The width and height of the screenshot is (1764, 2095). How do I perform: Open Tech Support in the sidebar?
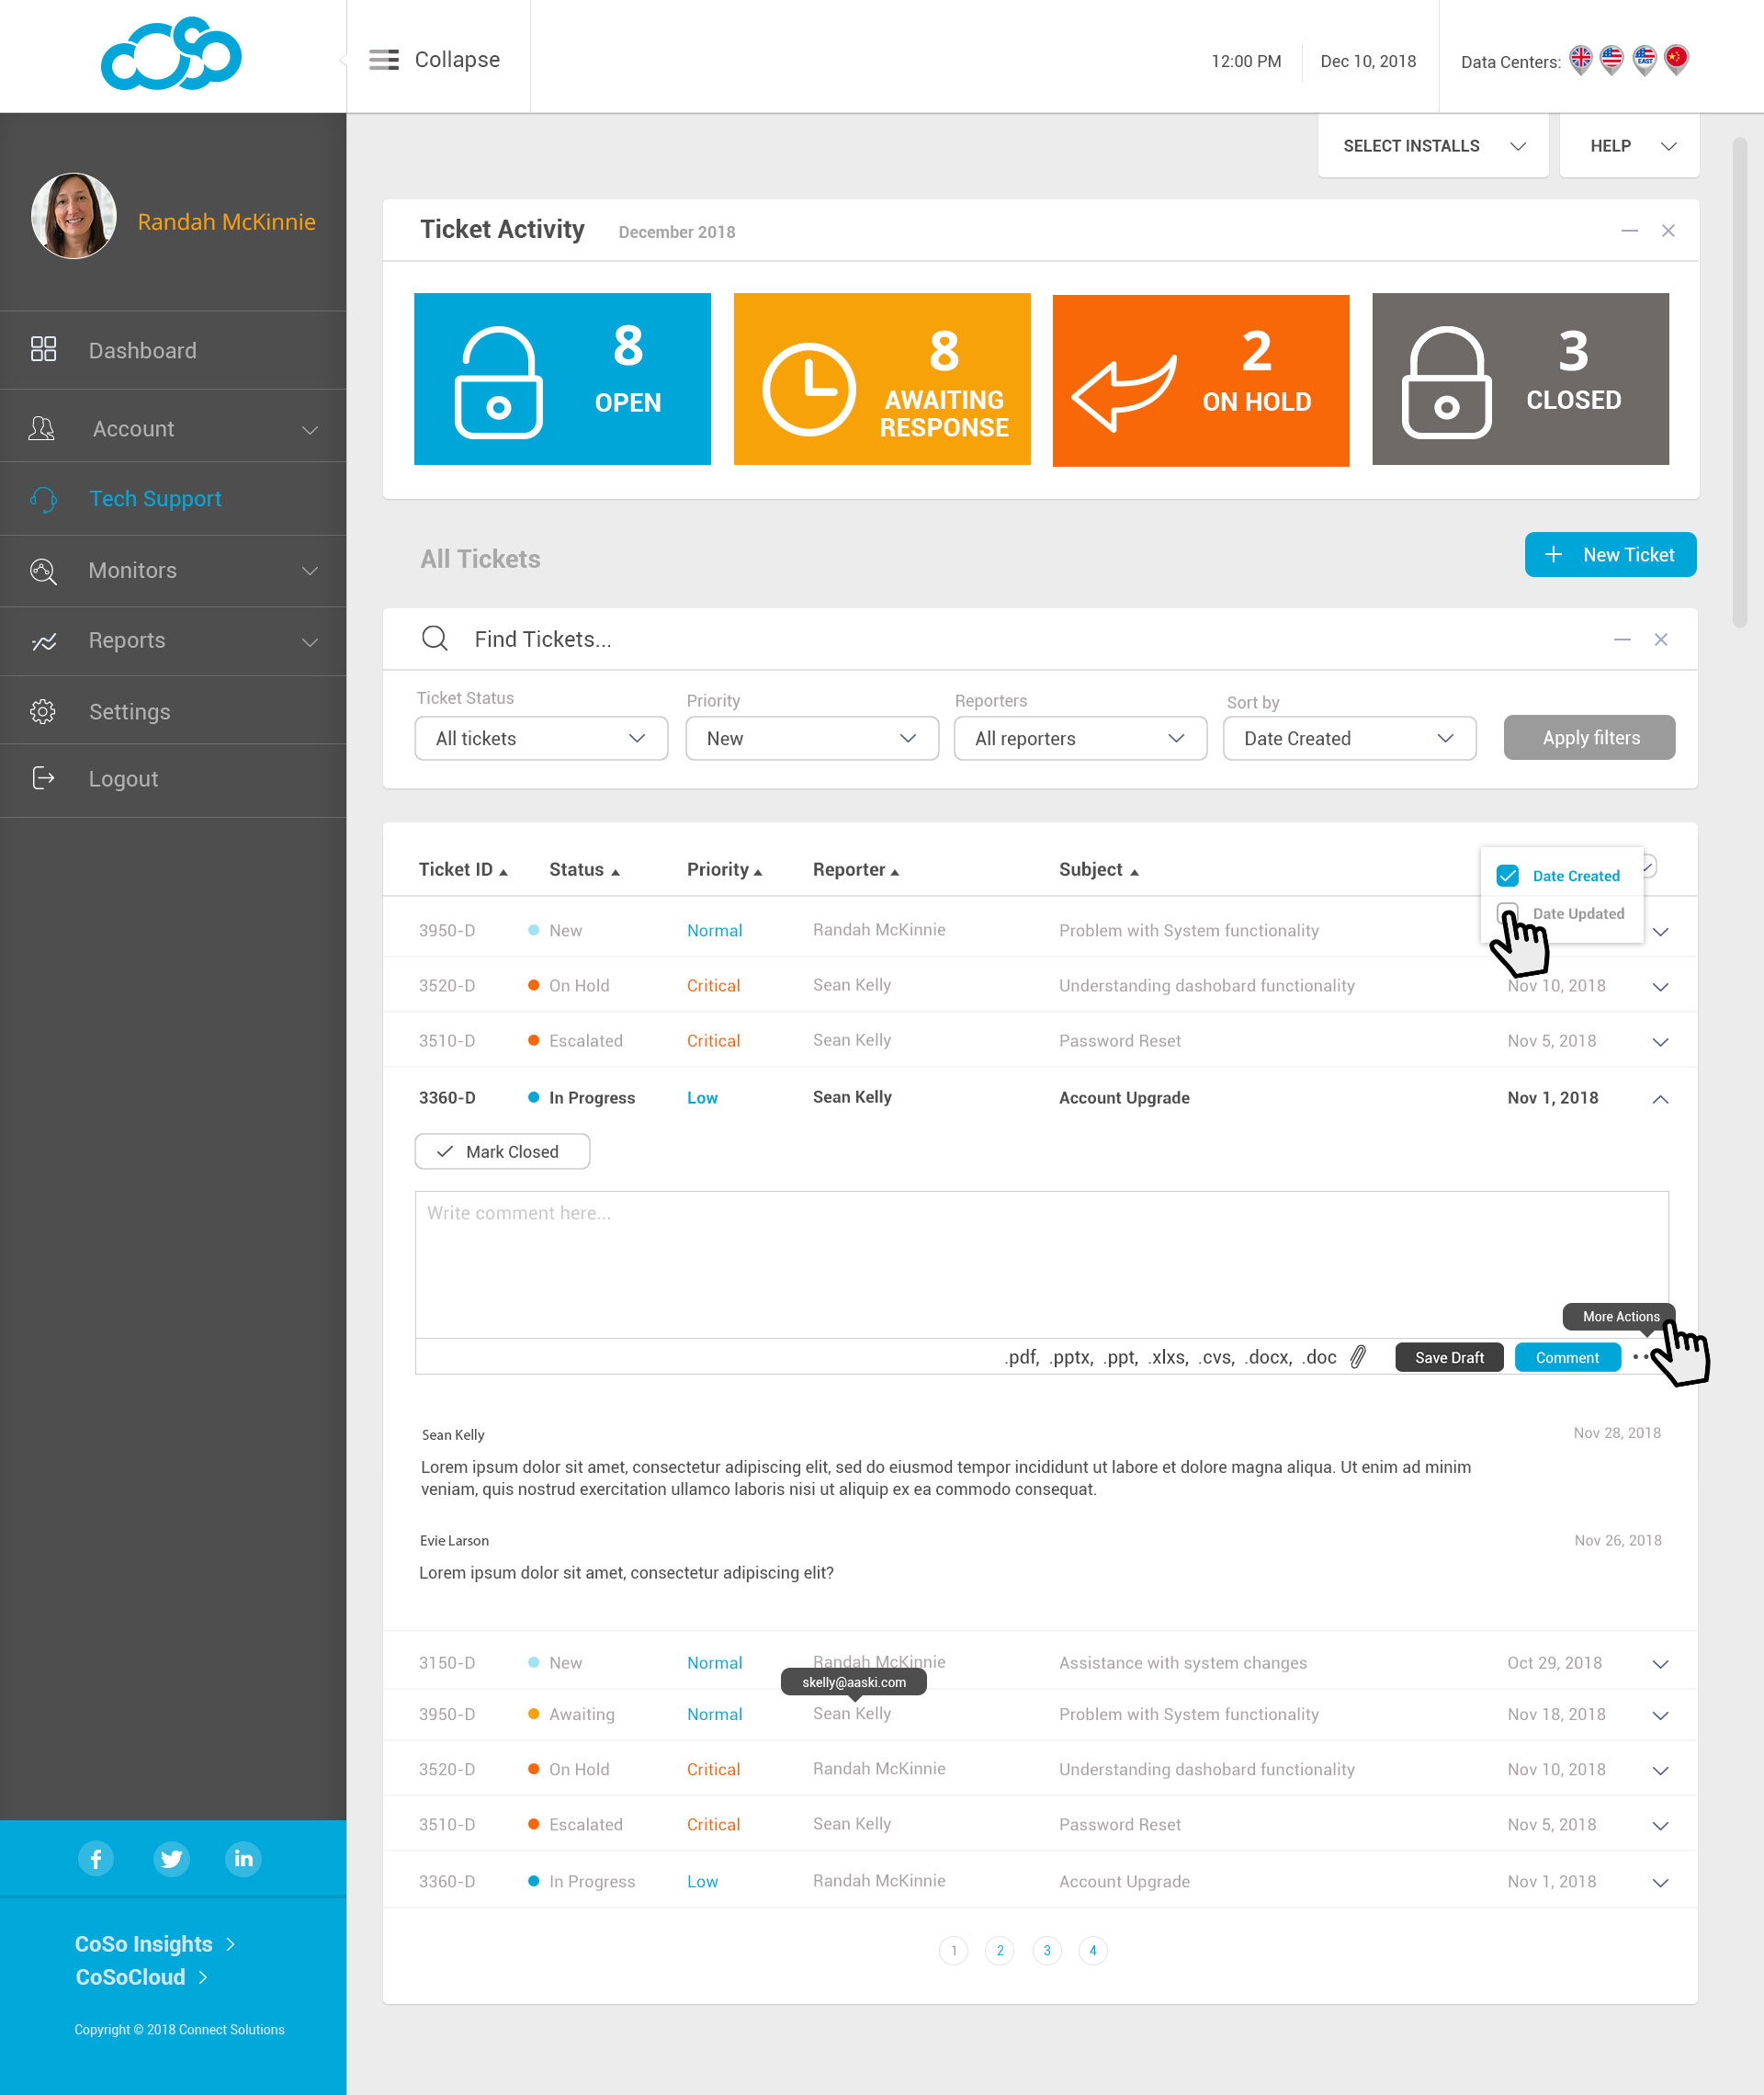click(155, 498)
